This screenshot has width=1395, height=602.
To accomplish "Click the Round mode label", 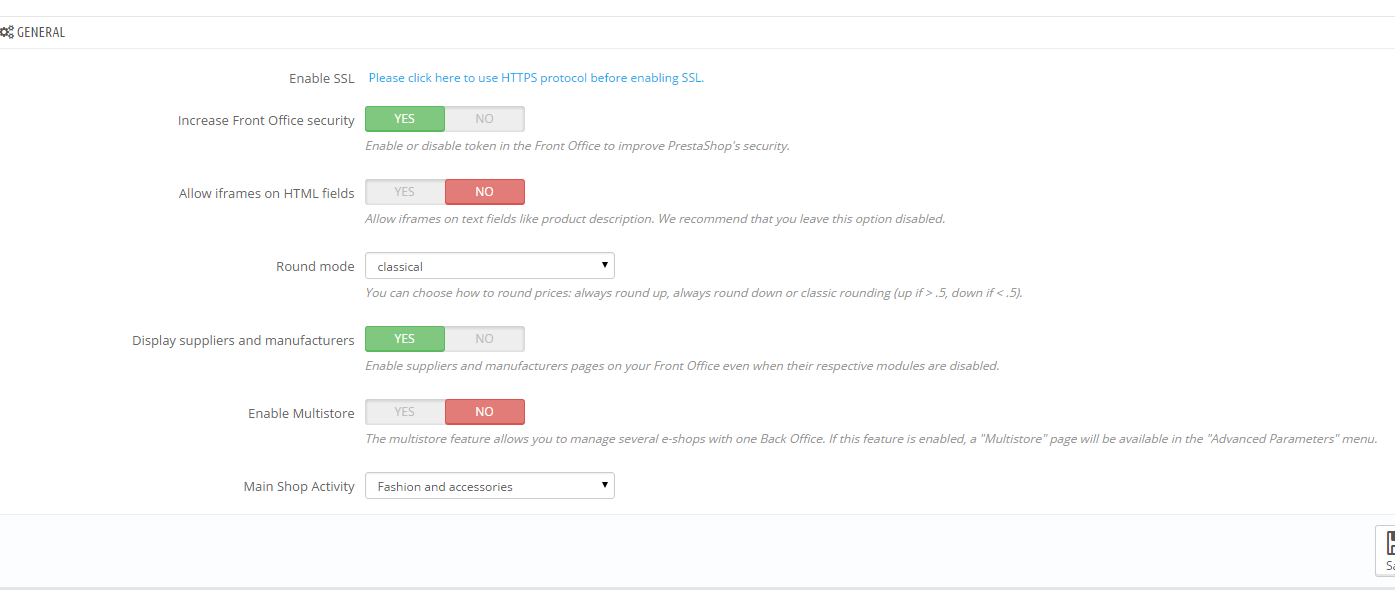I will 315,267.
